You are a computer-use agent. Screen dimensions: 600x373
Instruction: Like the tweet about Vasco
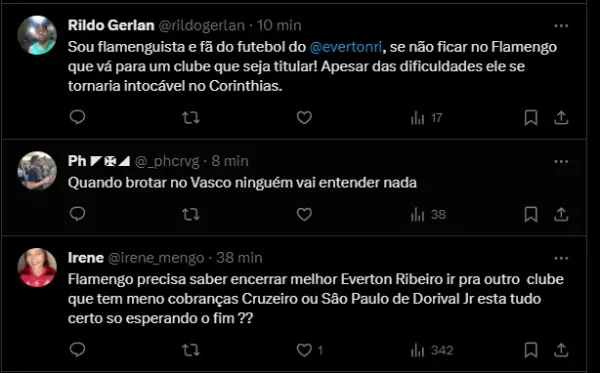coord(304,214)
